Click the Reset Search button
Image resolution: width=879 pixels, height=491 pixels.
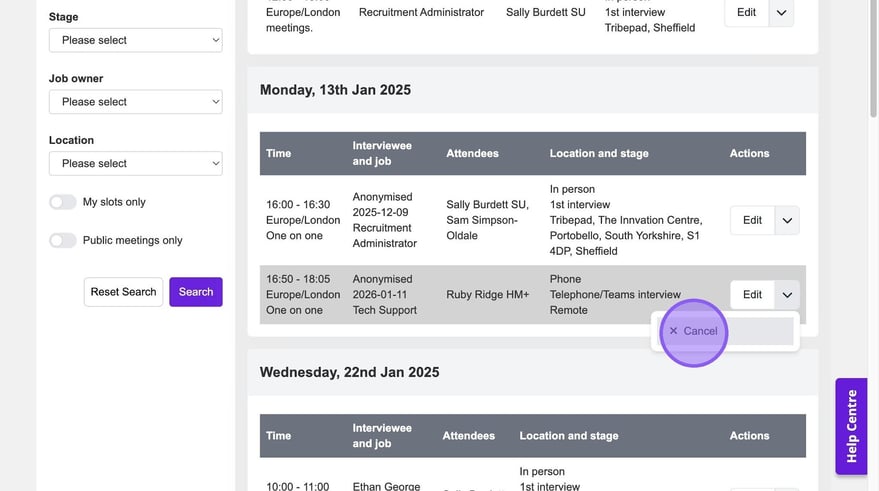[123, 292]
